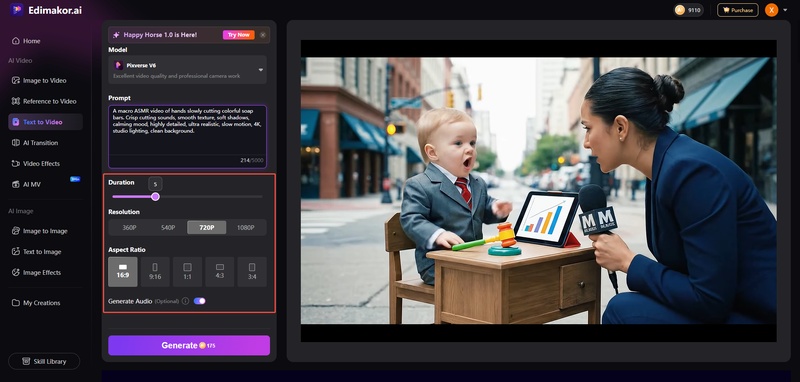This screenshot has height=382, width=800.
Task: Click the Generate button
Action: [x=189, y=346]
